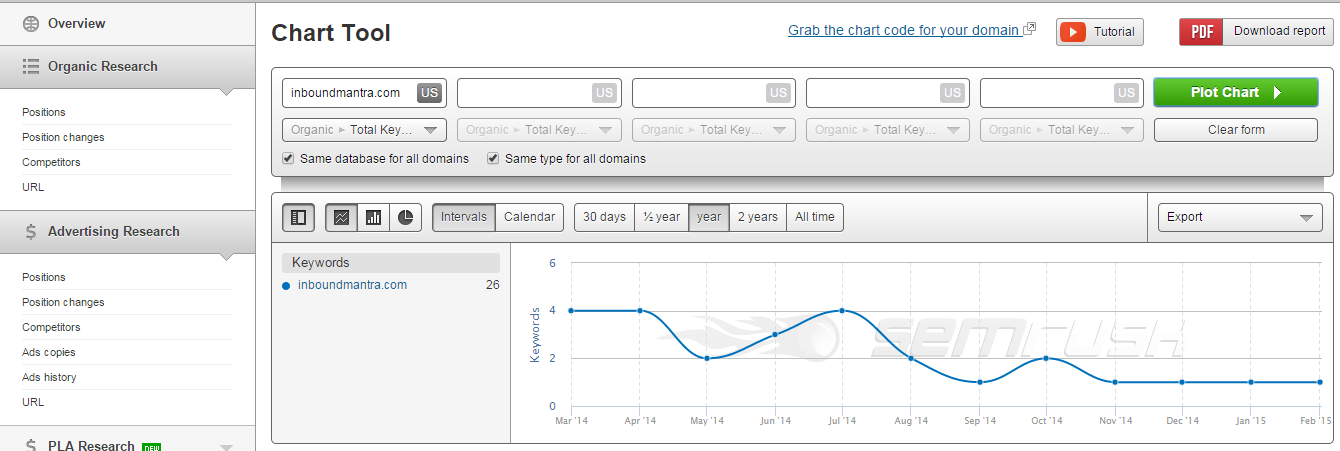Viewport: 1340px width, 451px height.
Task: Open Competitors under Advertising Research
Action: (x=51, y=327)
